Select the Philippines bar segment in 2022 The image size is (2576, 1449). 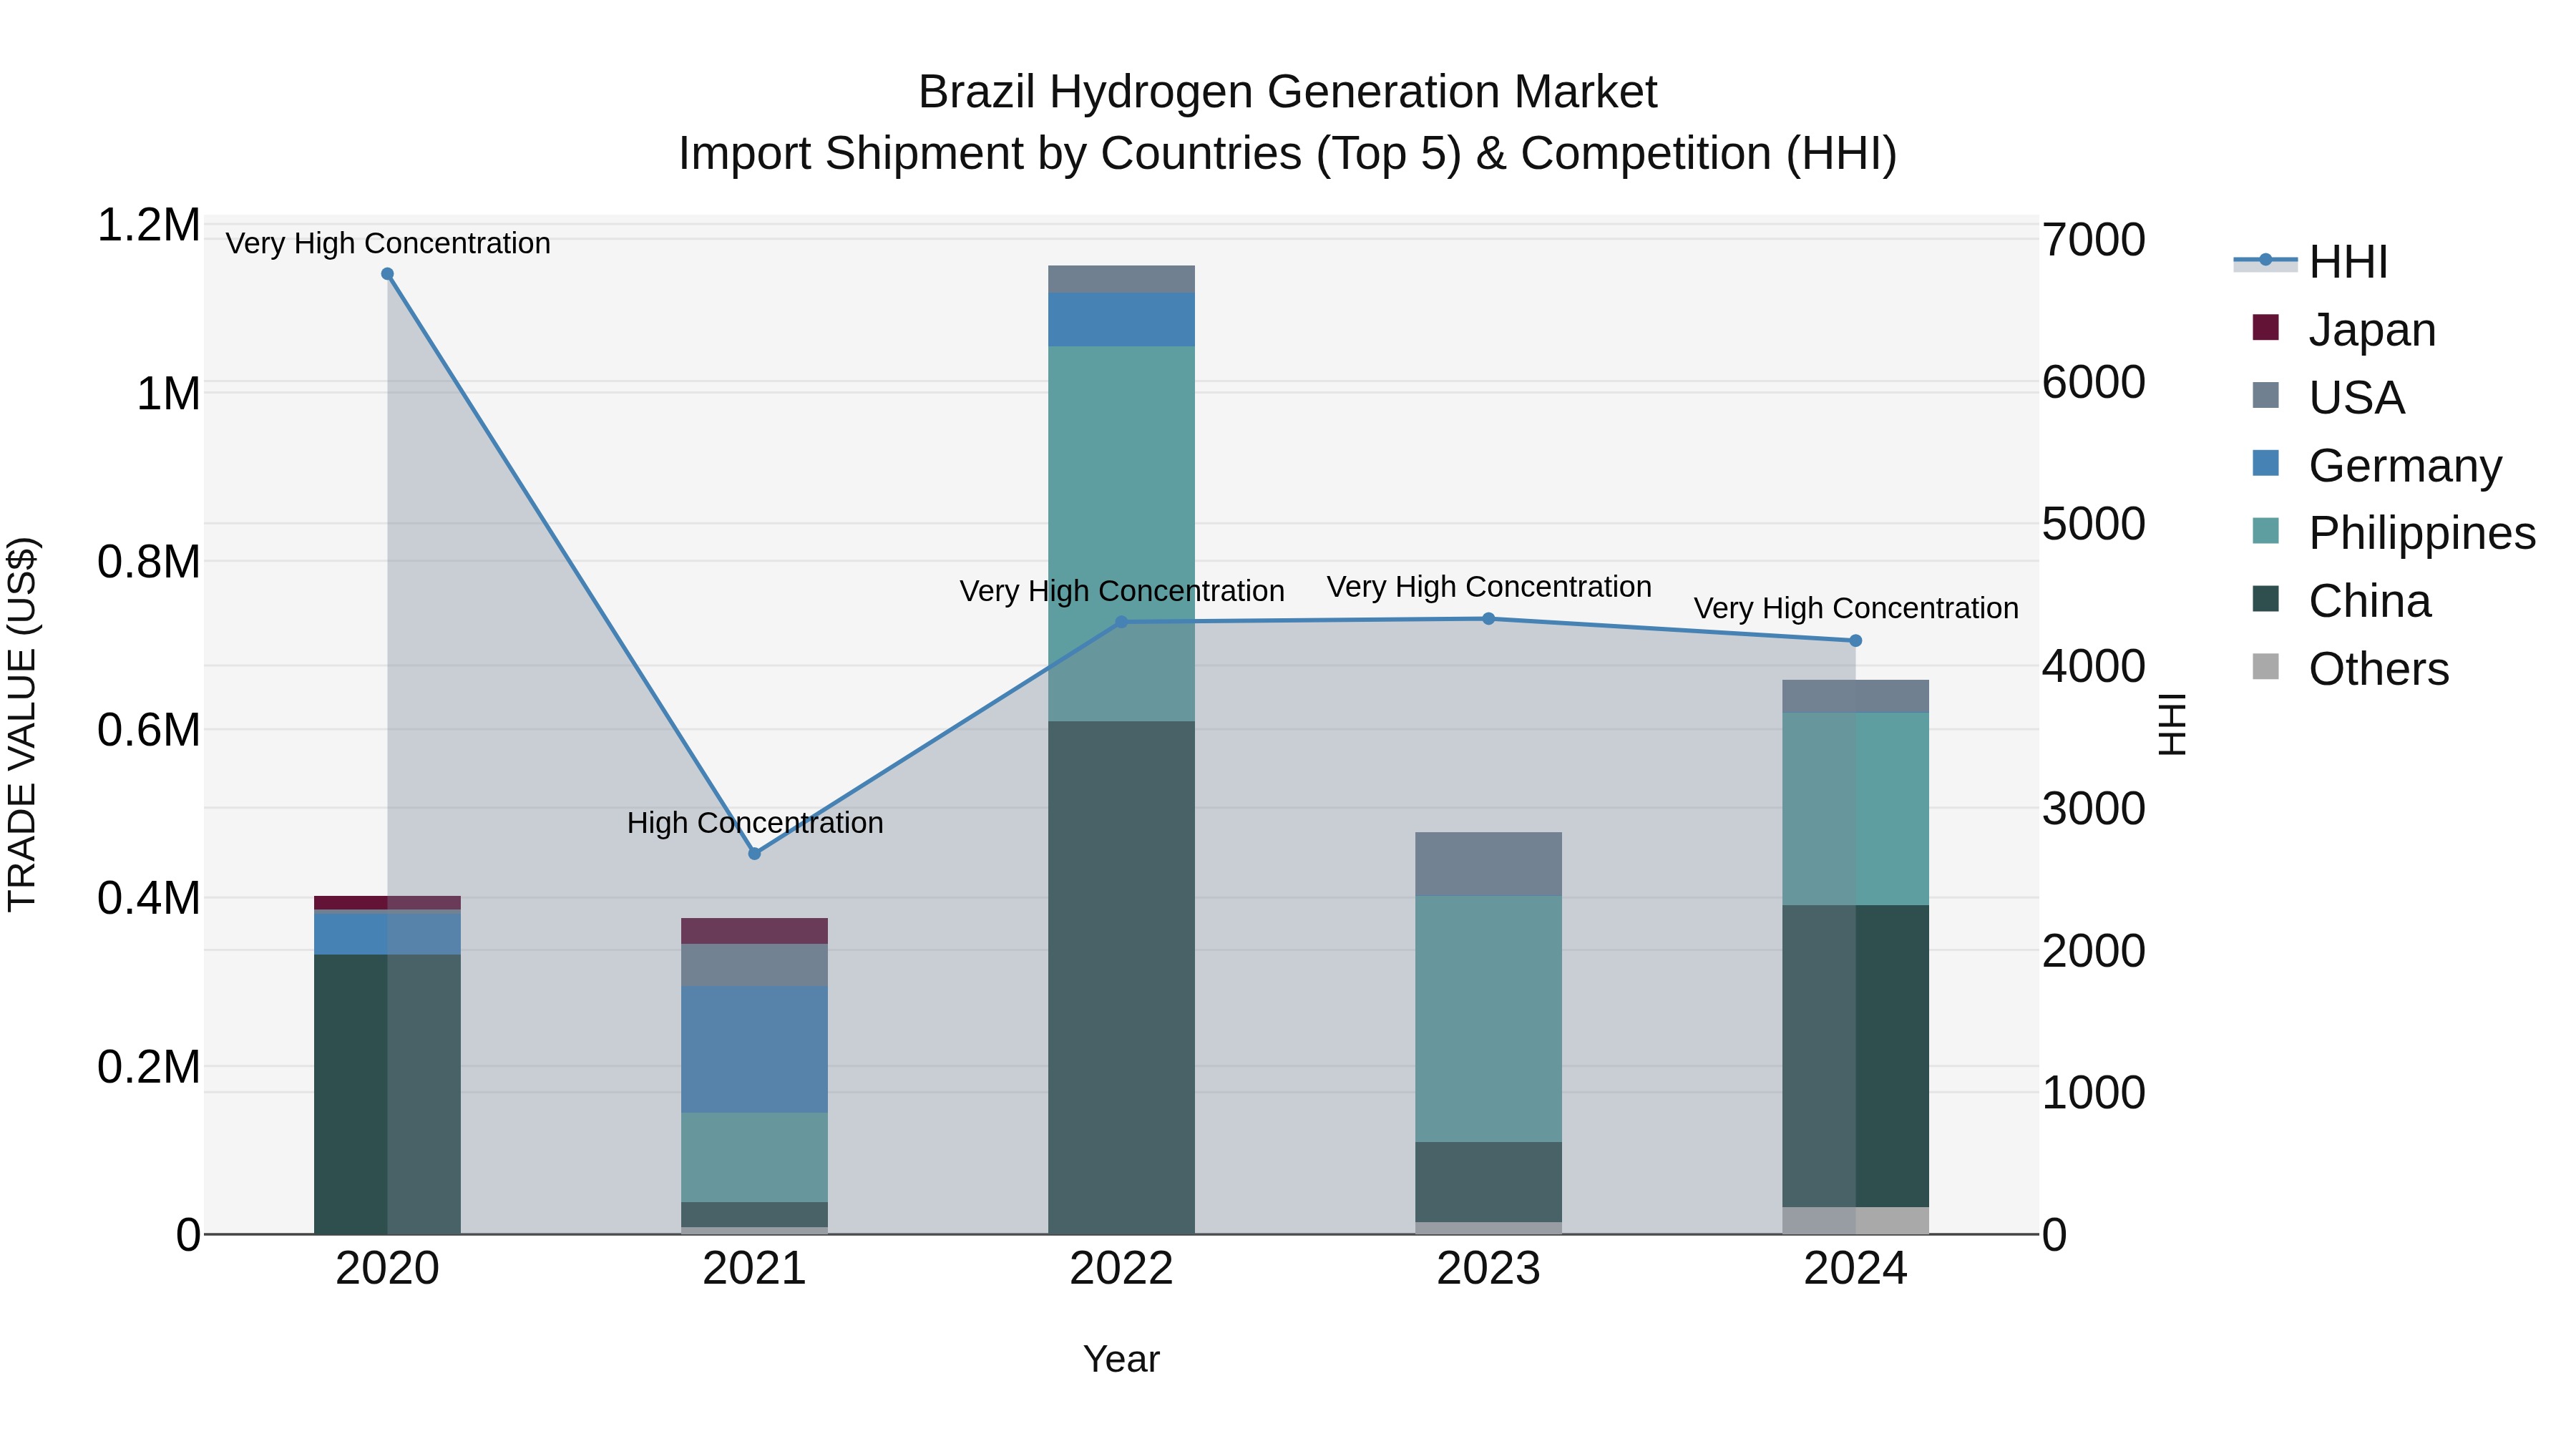coord(1121,534)
